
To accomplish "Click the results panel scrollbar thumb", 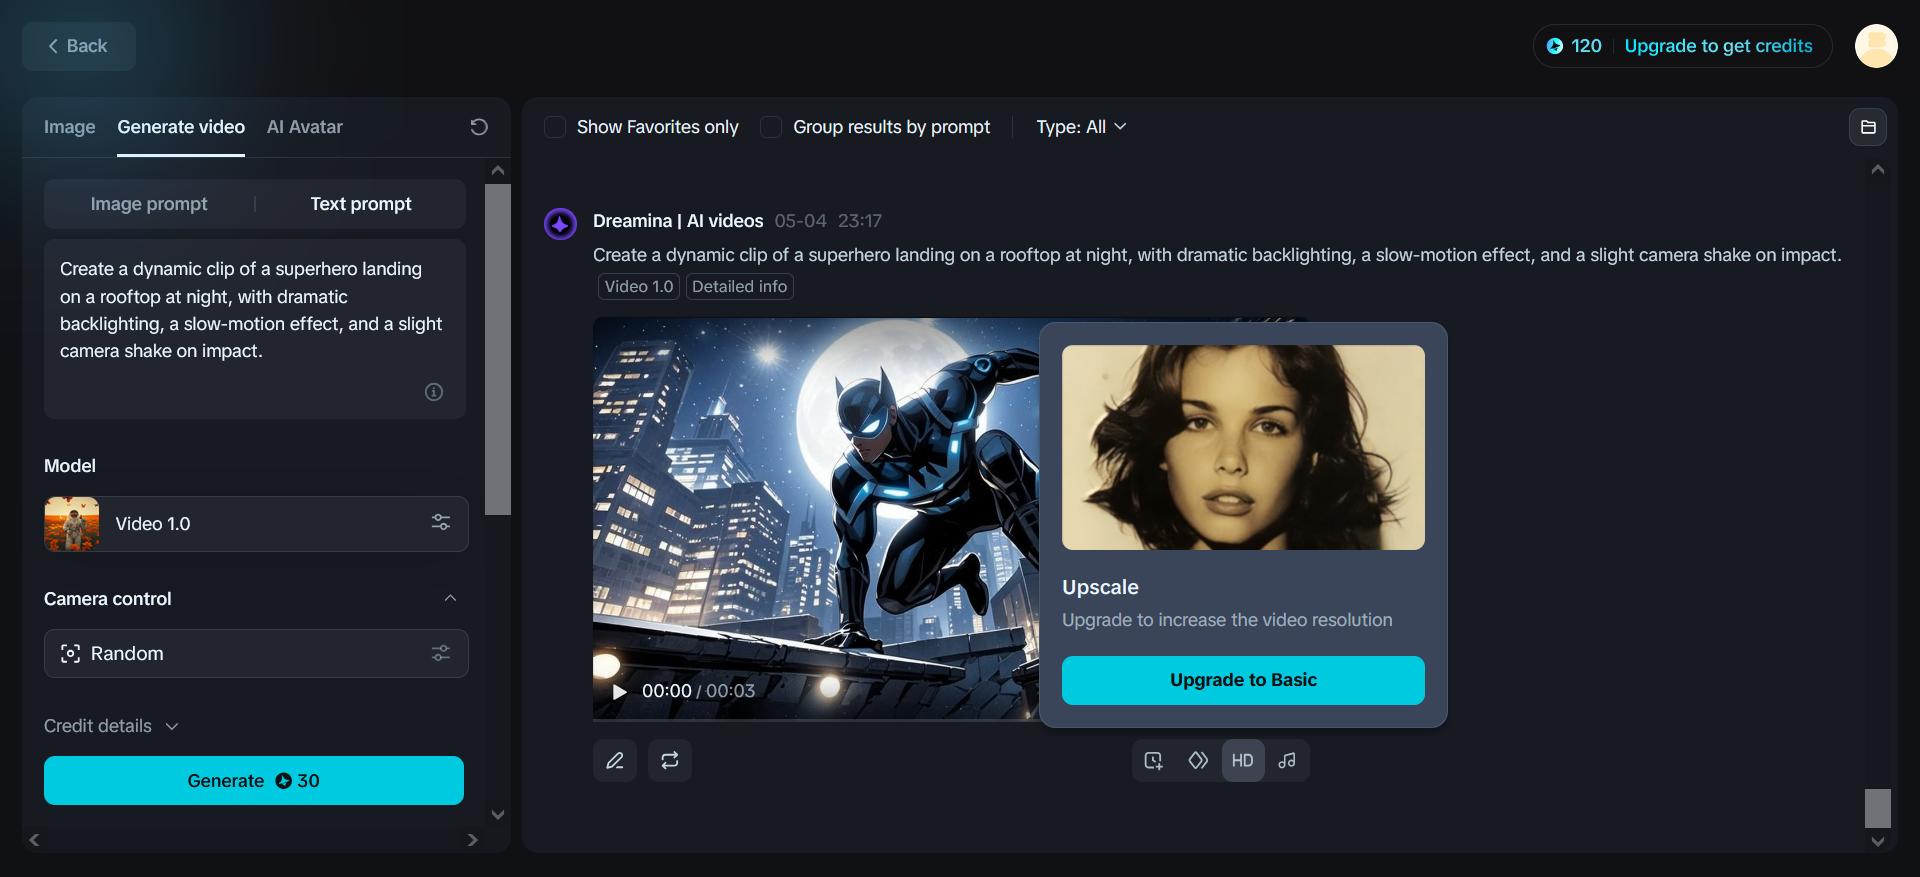I will point(1878,808).
